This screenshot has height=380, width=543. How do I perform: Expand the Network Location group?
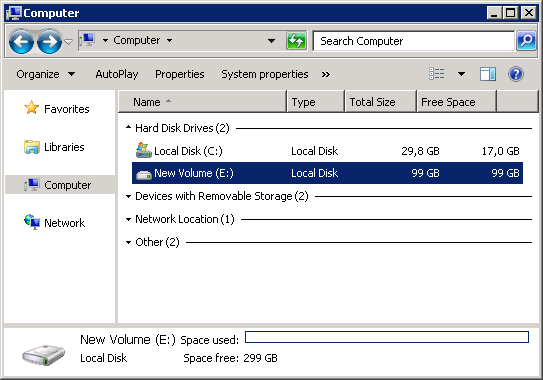[128, 219]
